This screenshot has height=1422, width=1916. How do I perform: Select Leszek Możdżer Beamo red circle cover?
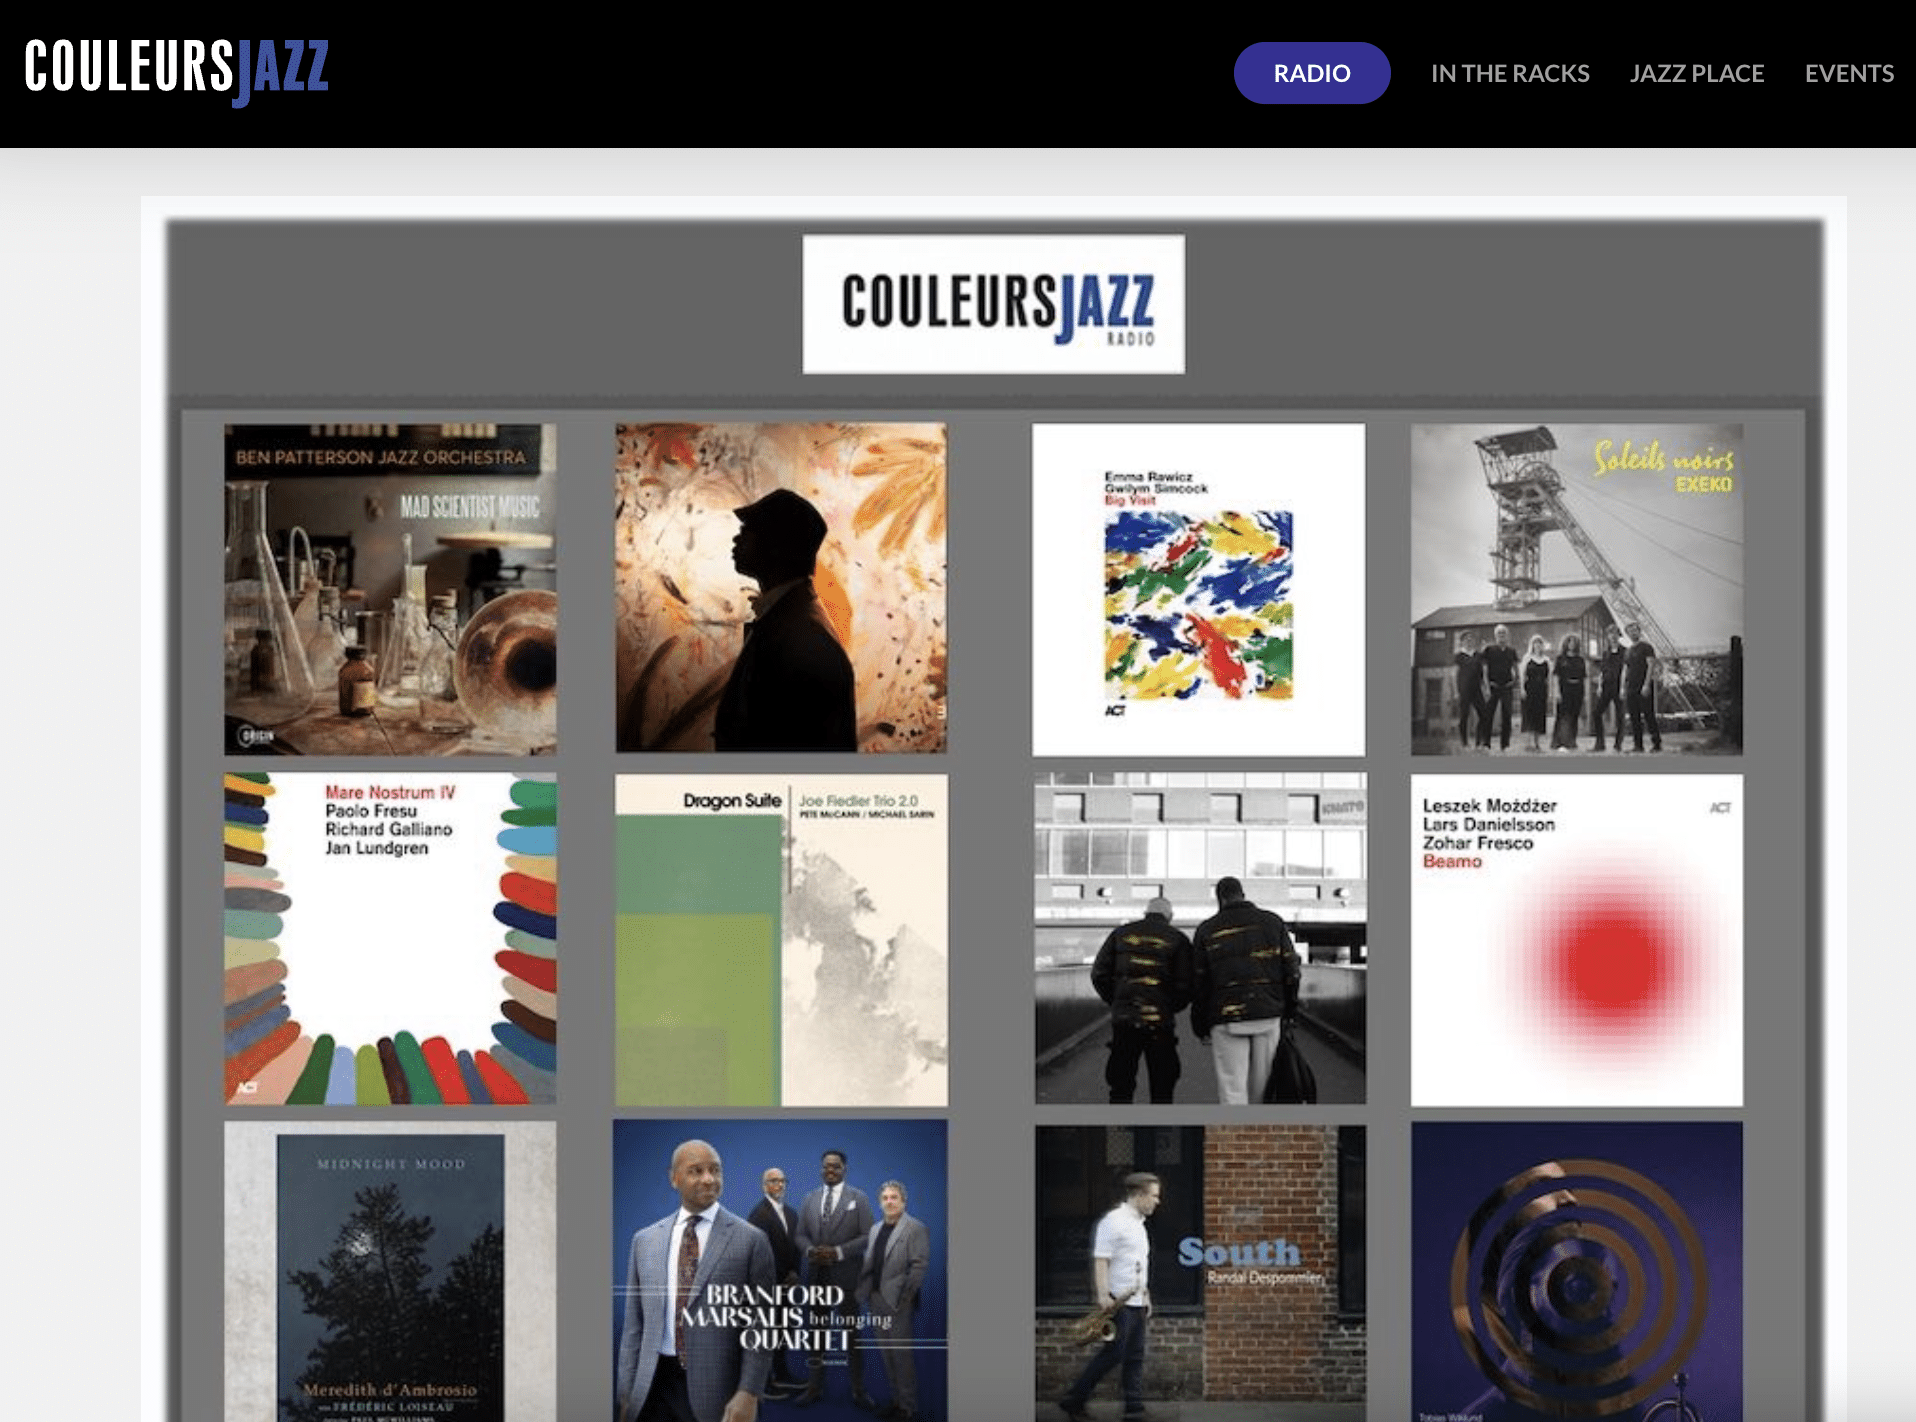point(1576,939)
